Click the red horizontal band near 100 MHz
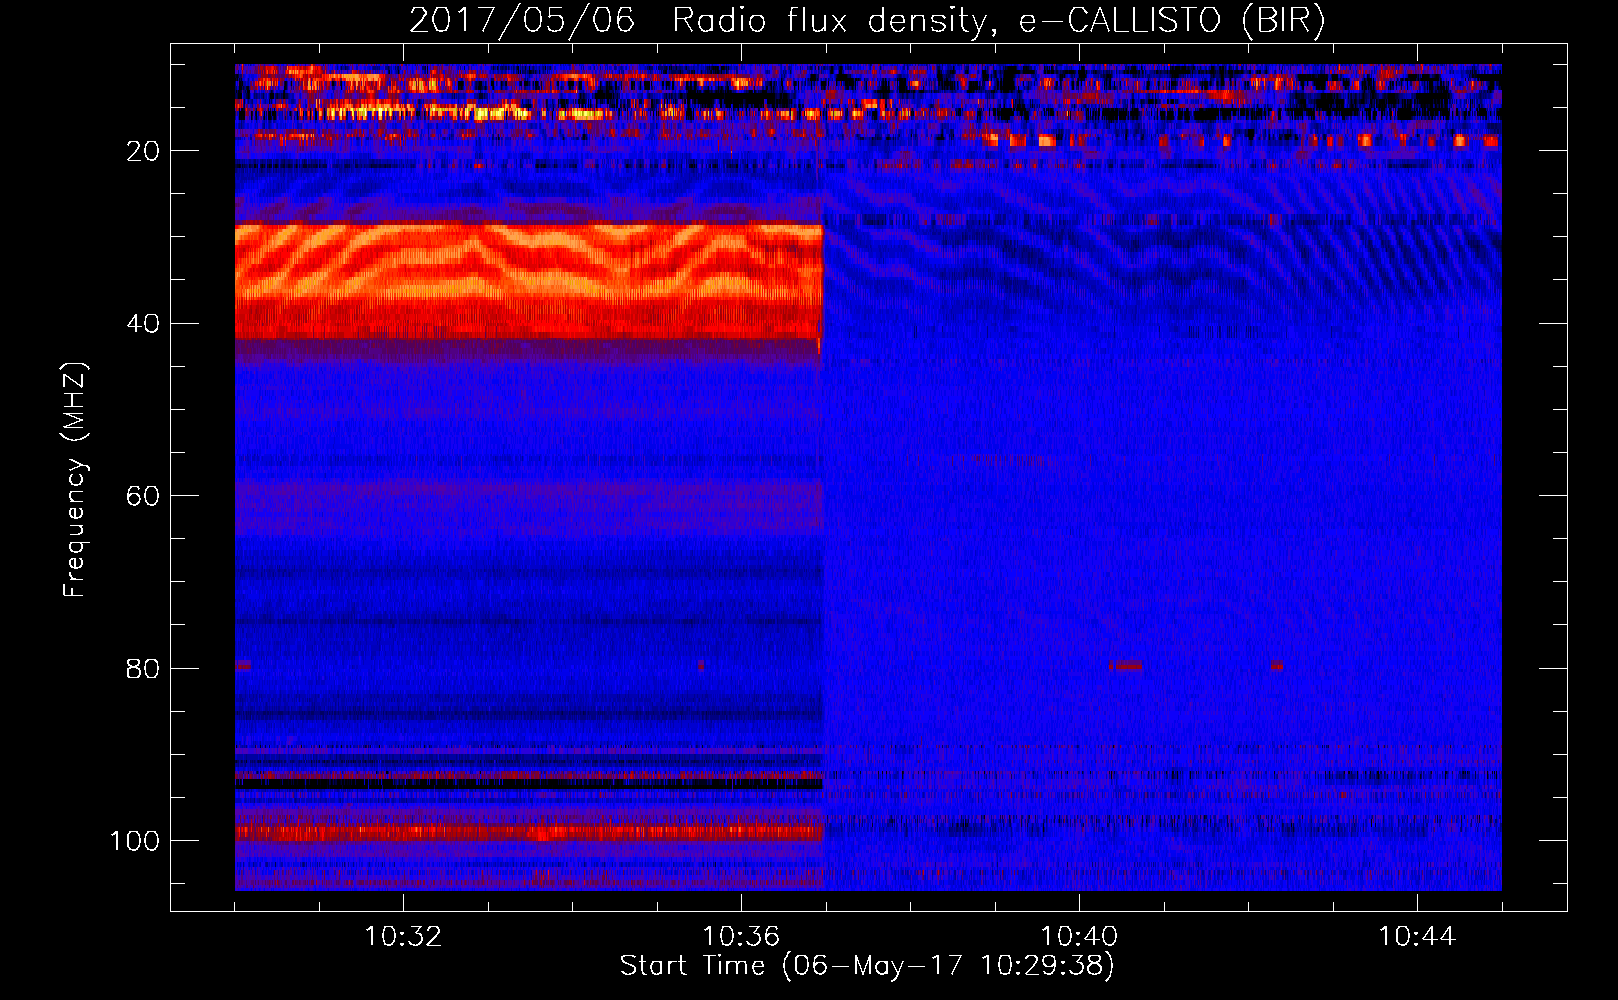 (x=528, y=832)
